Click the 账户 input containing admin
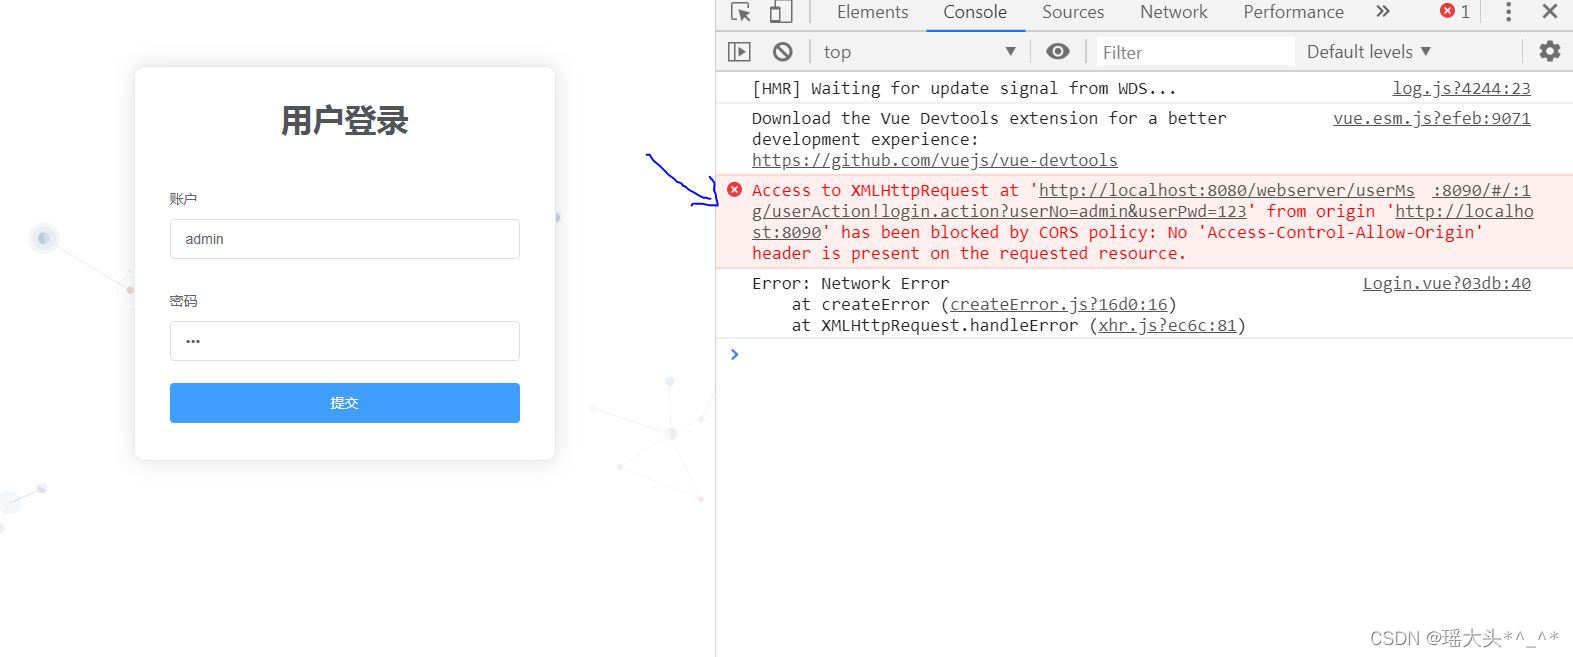 coord(345,239)
